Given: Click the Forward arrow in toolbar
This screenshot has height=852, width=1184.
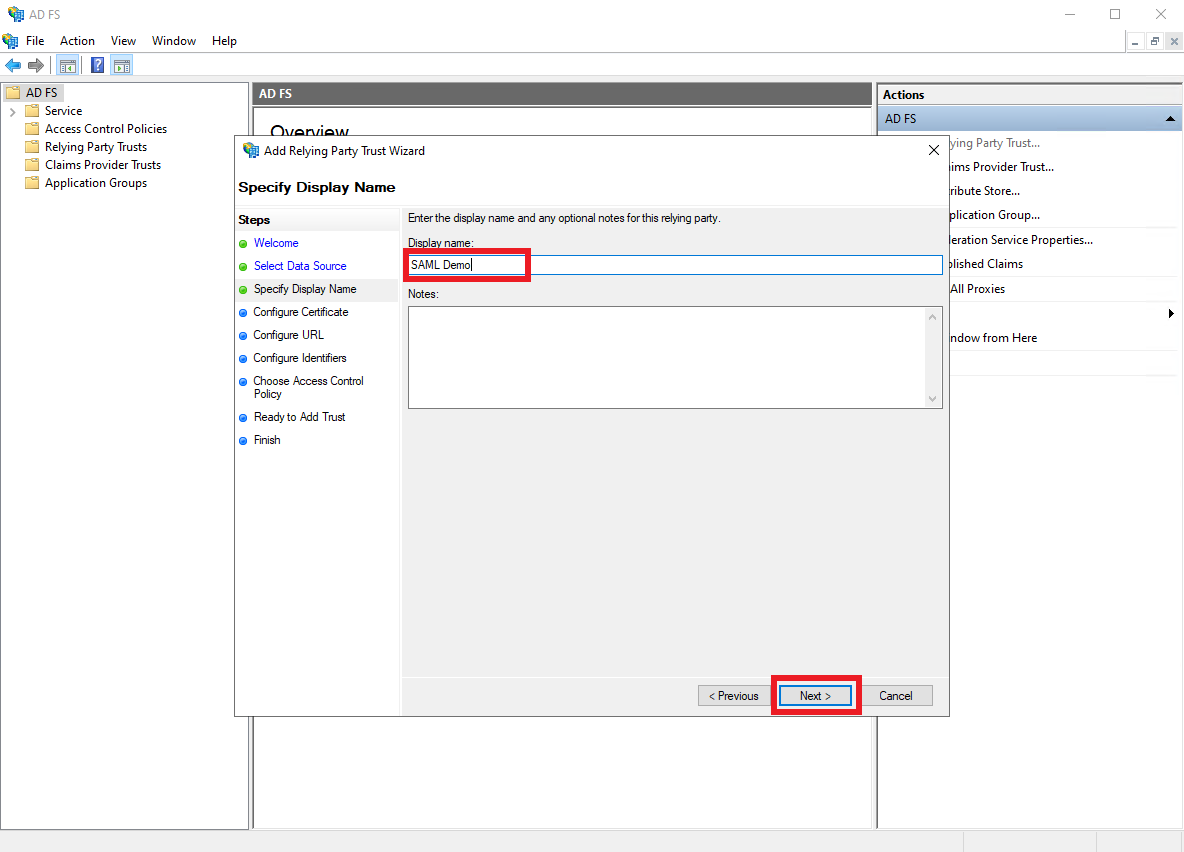Looking at the screenshot, I should click(36, 66).
